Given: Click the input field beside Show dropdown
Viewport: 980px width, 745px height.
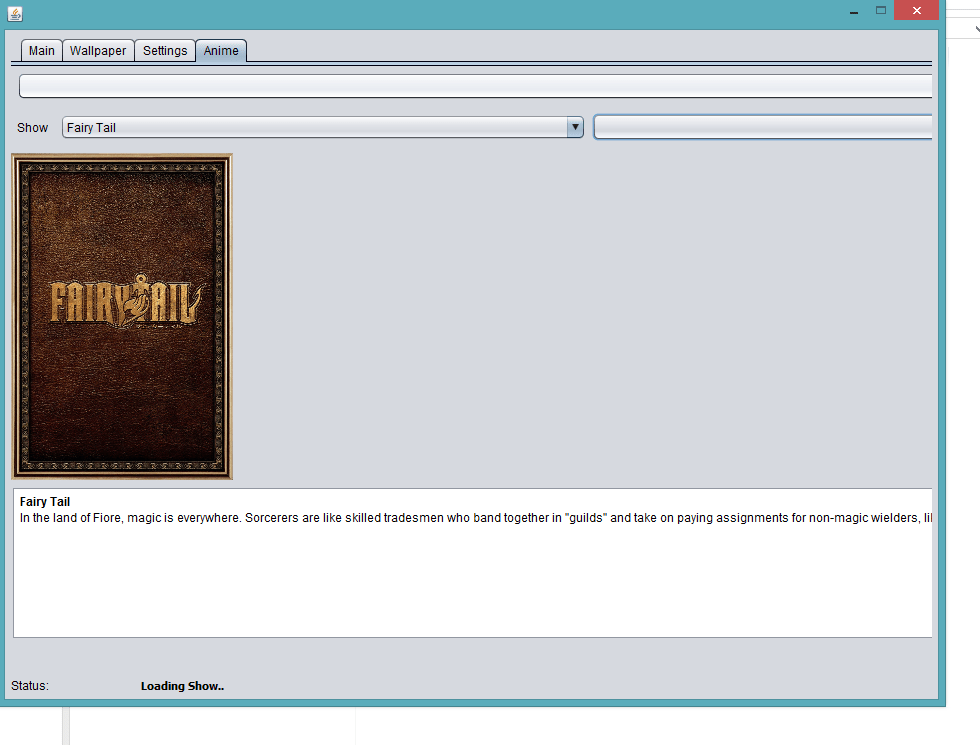Looking at the screenshot, I should click(762, 128).
